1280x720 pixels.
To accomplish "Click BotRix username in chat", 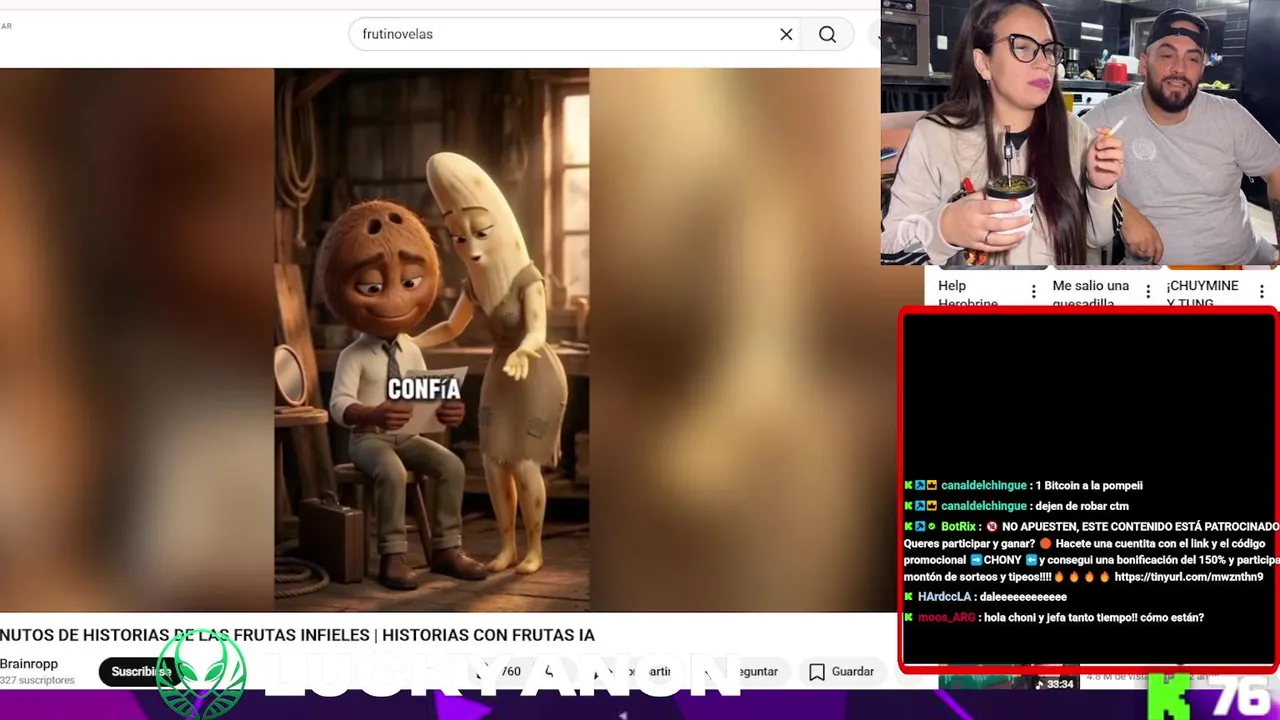I will pyautogui.click(x=958, y=526).
